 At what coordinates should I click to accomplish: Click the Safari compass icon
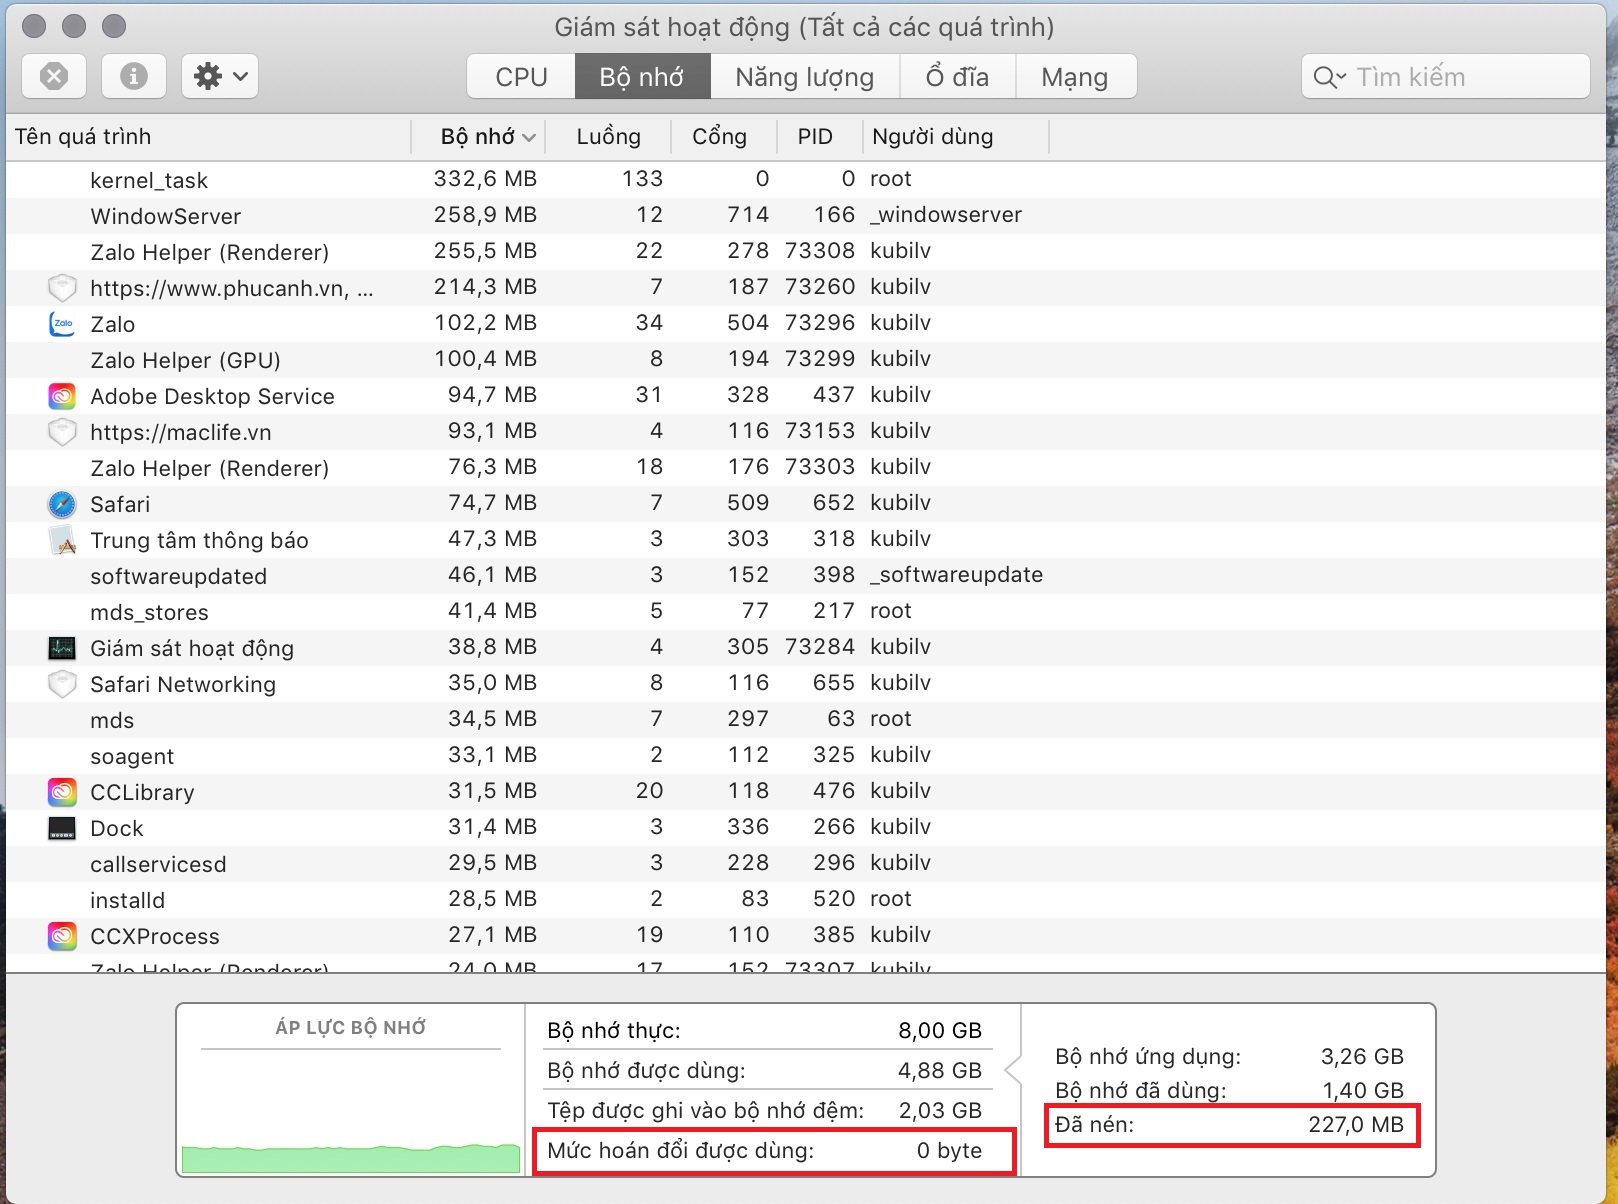(x=62, y=504)
